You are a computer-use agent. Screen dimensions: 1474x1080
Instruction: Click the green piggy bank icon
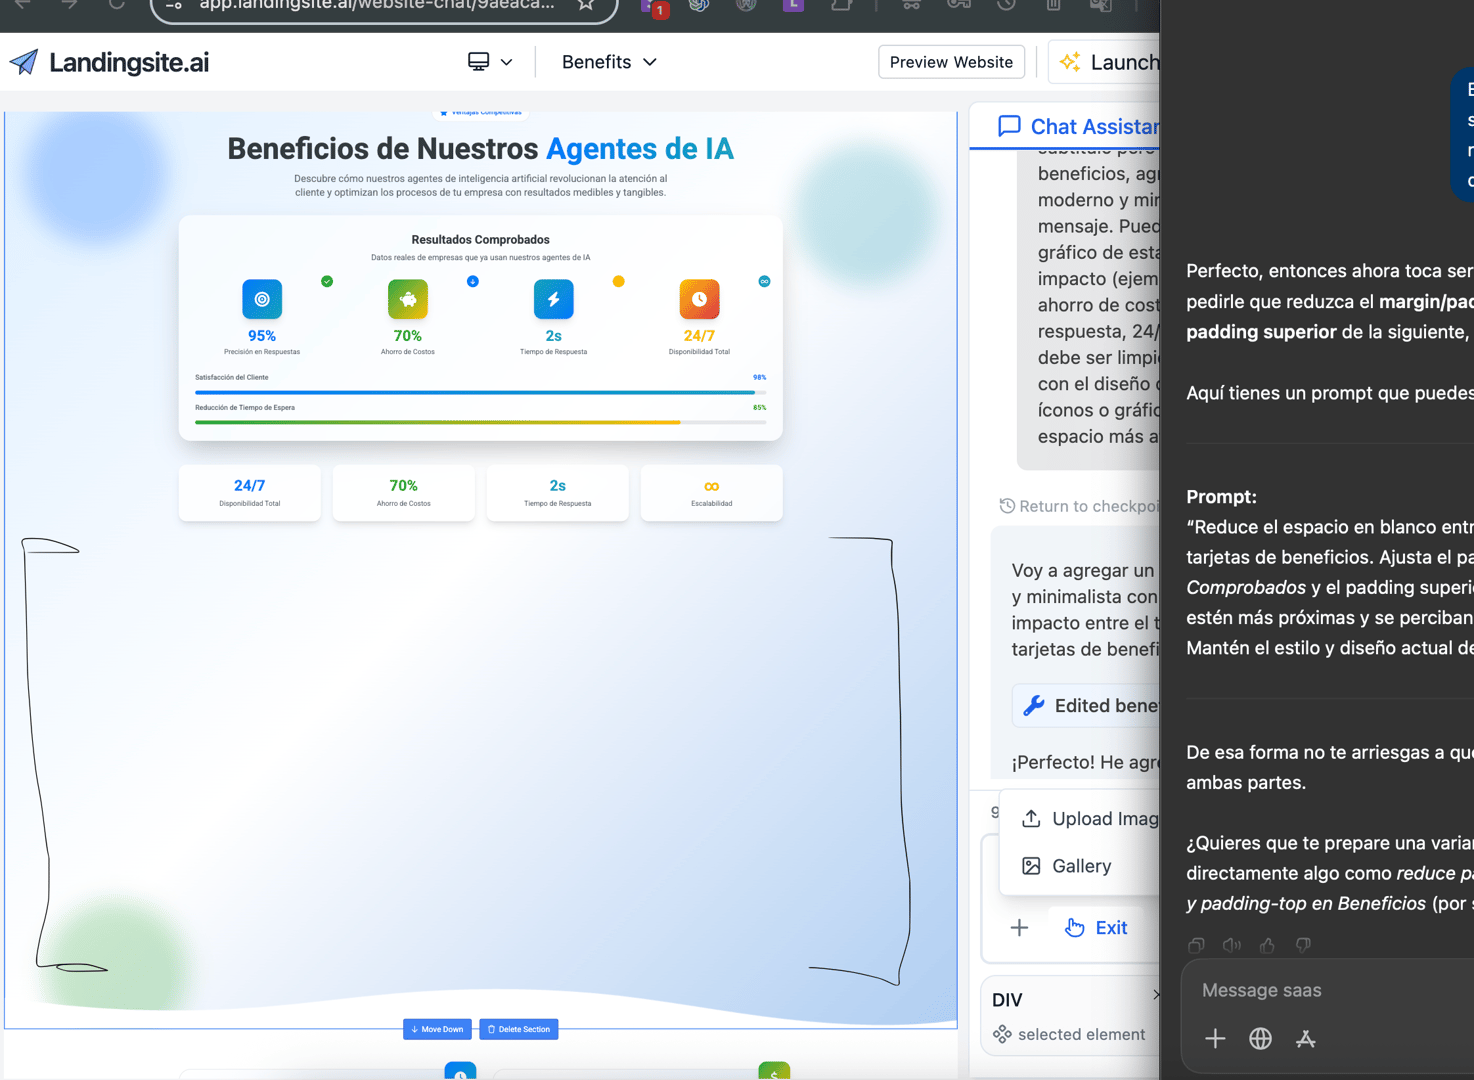[x=408, y=299]
